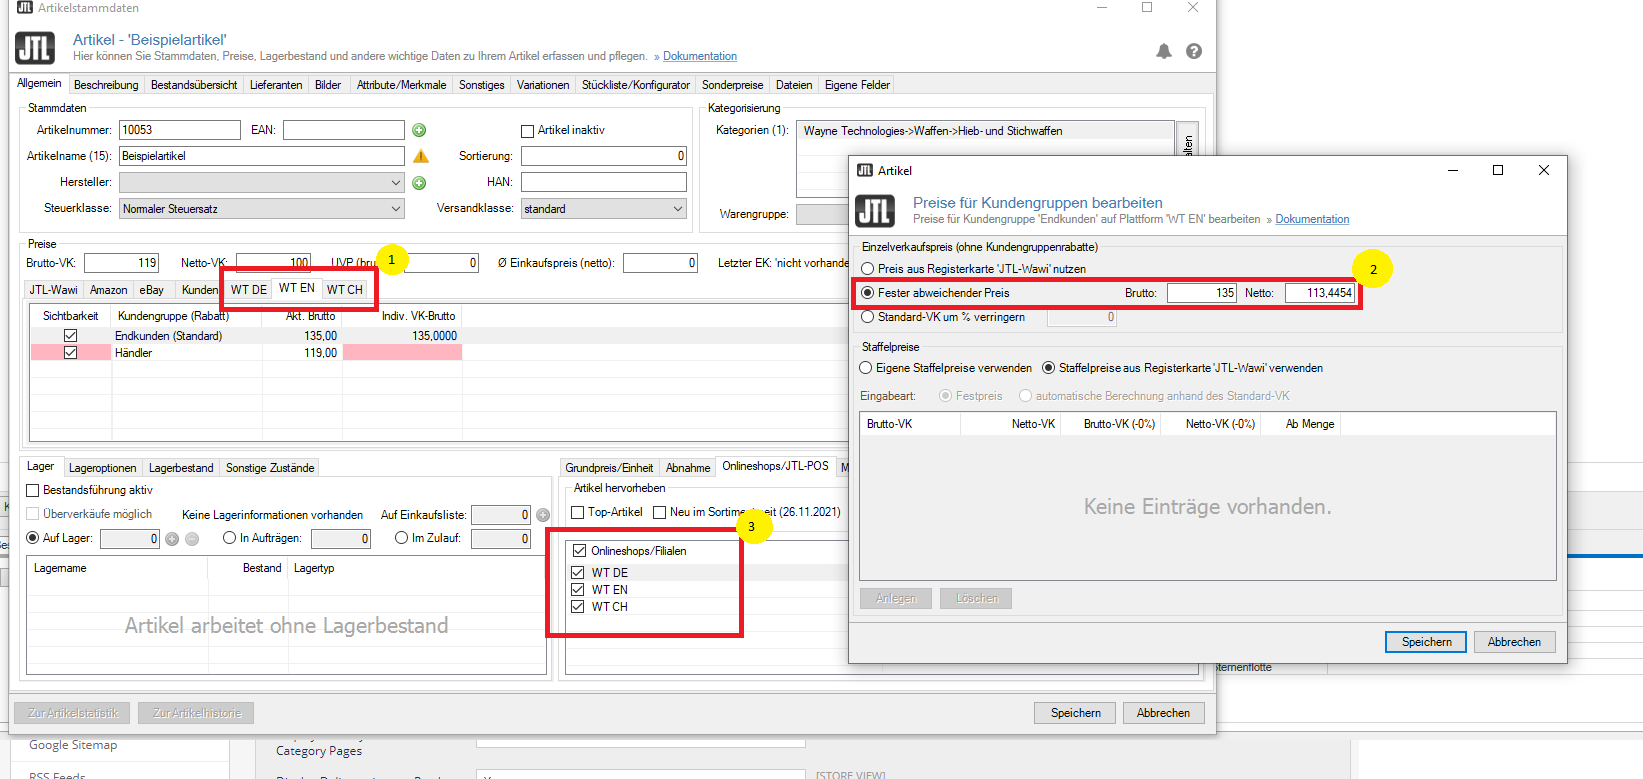Open the Bilder tab
Viewport: 1643px width, 779px height.
pyautogui.click(x=328, y=85)
